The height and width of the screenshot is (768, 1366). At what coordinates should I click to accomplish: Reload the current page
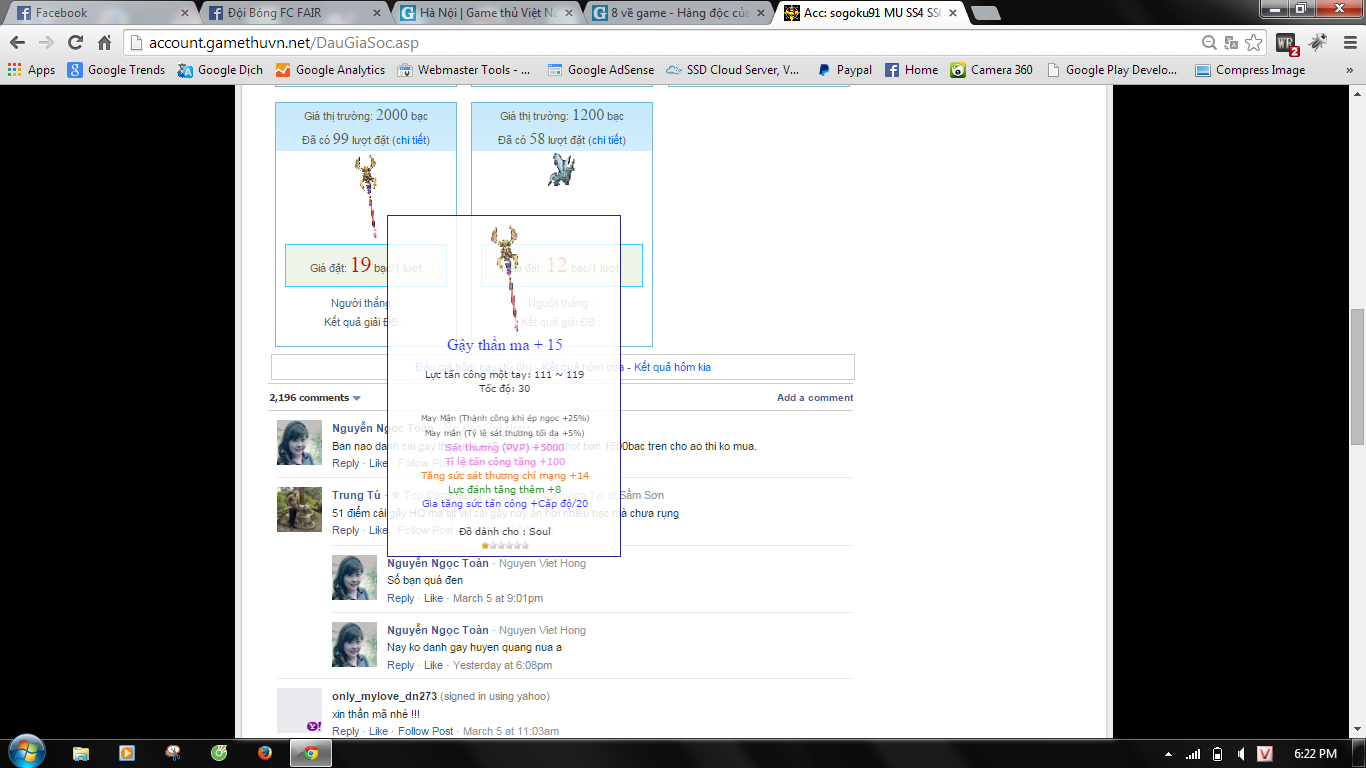(75, 43)
